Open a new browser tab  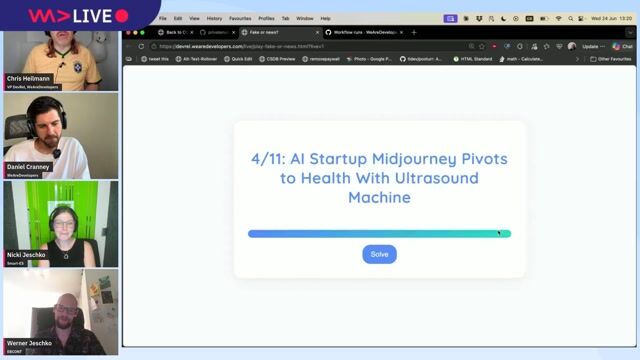[414, 32]
